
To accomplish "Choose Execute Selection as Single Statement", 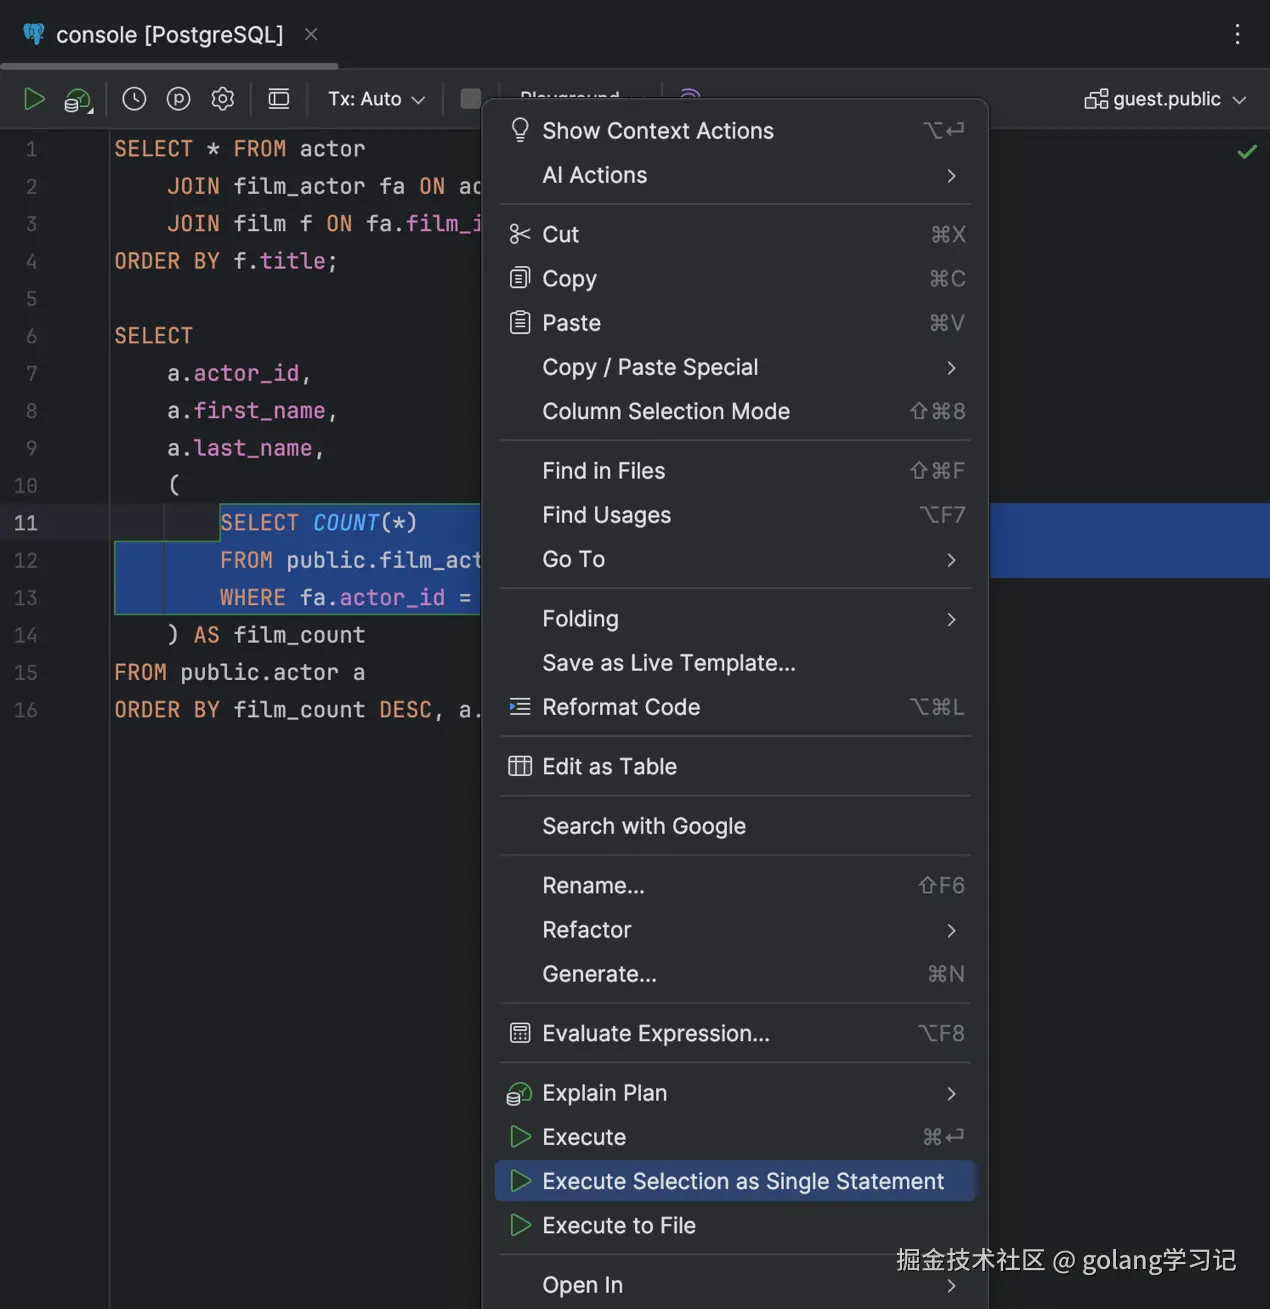I will tap(735, 1181).
